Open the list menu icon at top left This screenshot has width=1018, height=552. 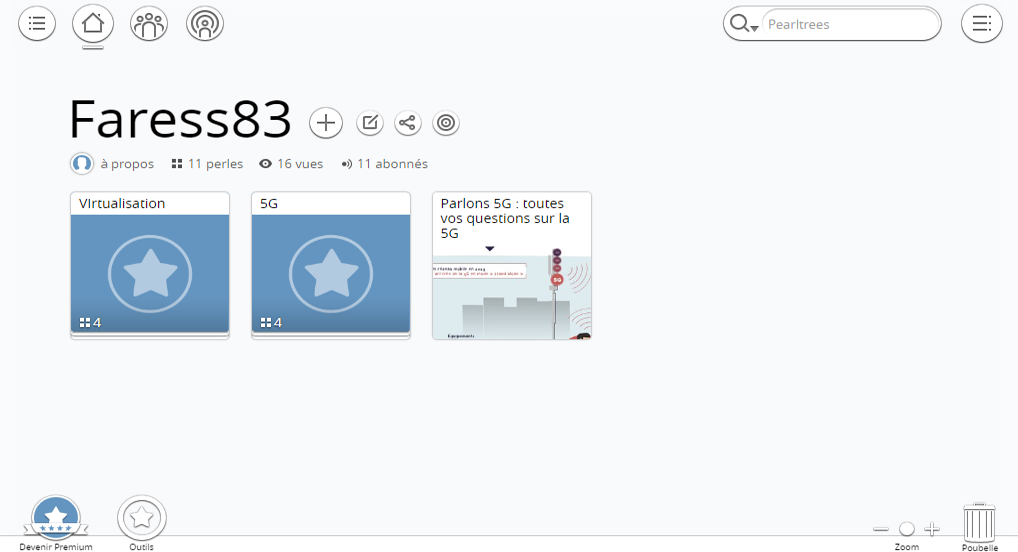coord(37,24)
